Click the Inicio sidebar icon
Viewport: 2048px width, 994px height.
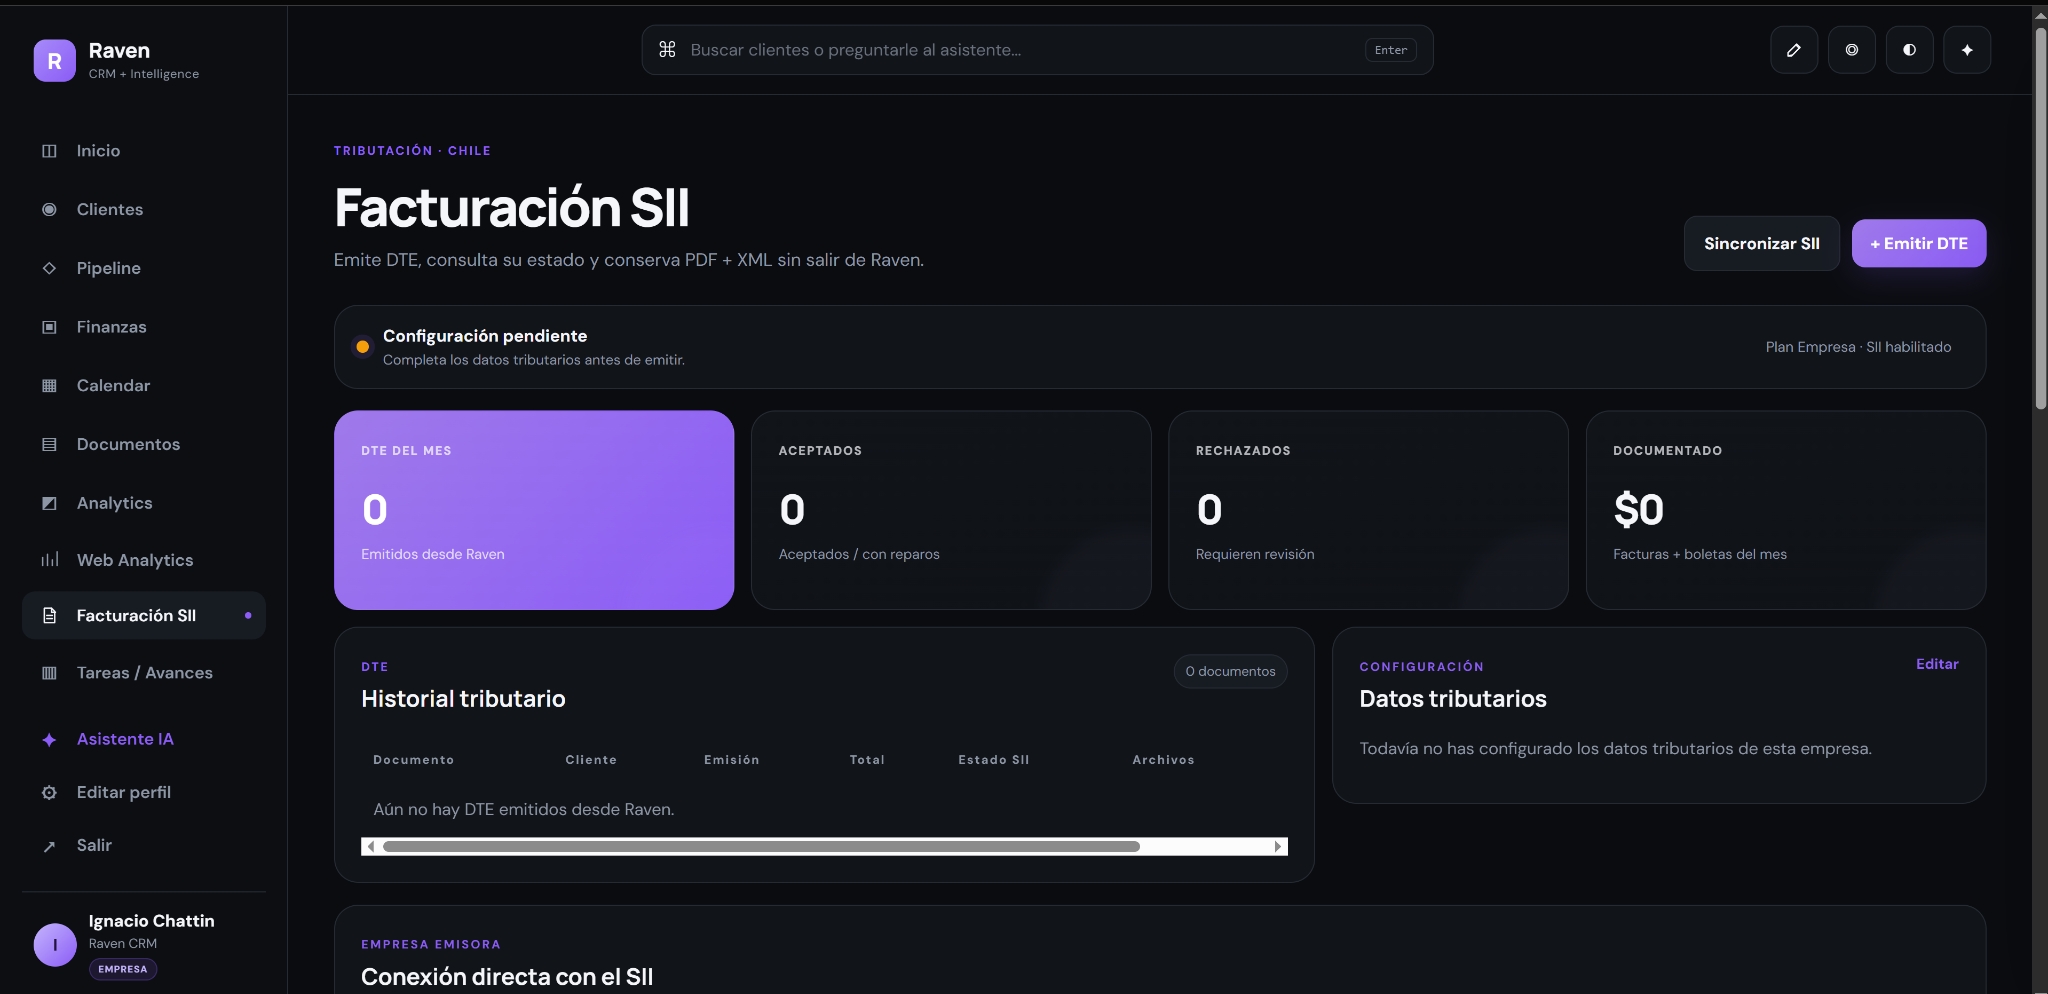[x=49, y=151]
